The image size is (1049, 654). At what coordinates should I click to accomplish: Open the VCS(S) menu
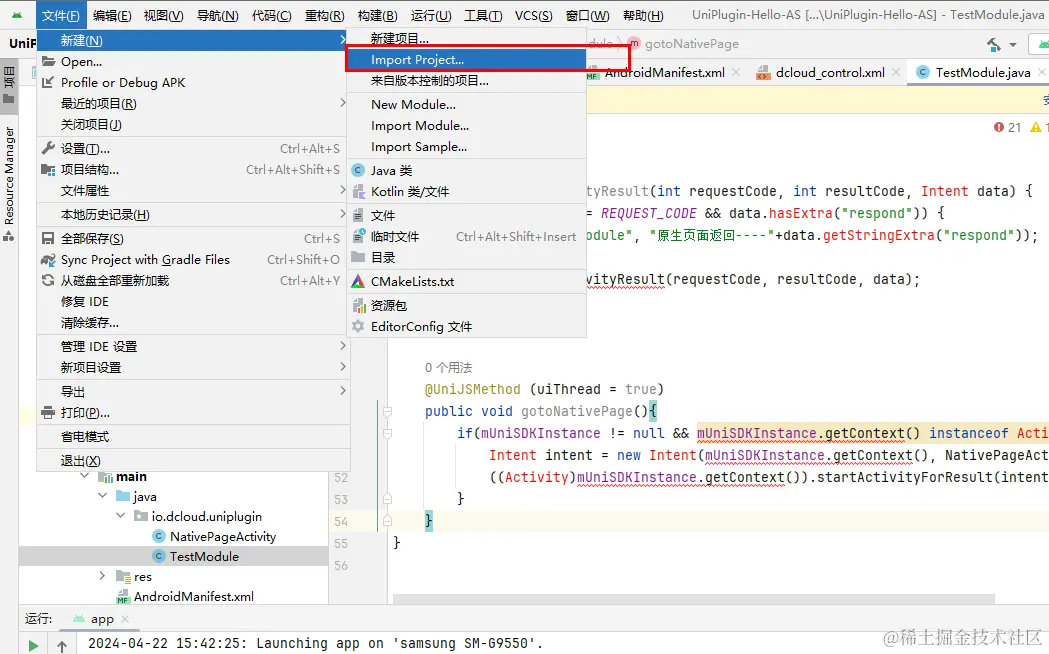pyautogui.click(x=533, y=15)
